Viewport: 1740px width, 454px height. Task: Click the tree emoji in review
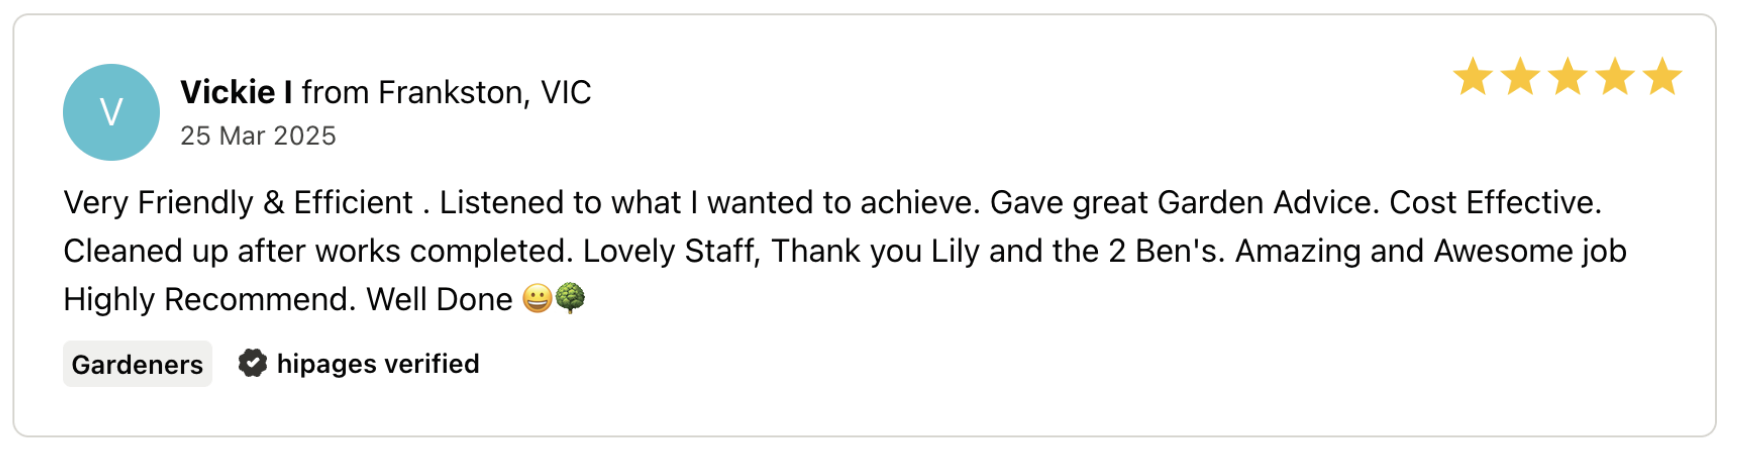click(570, 298)
